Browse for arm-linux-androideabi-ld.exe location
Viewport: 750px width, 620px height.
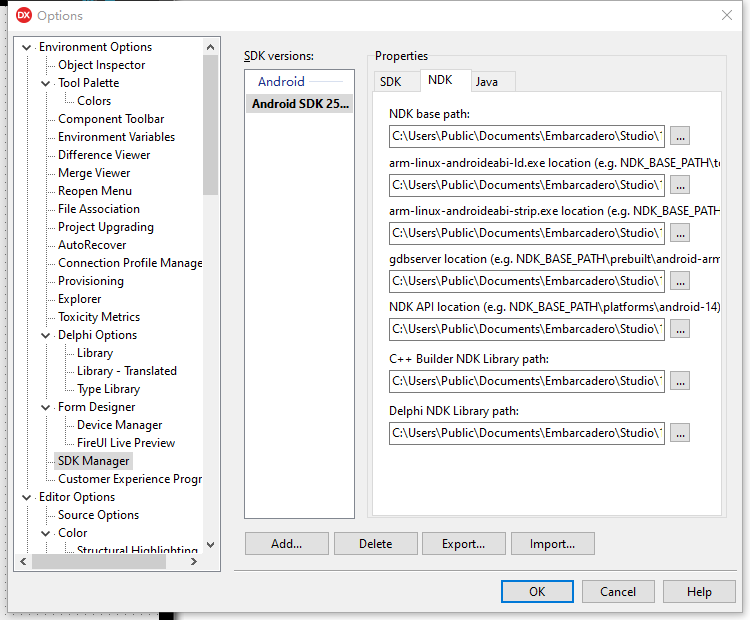[680, 185]
